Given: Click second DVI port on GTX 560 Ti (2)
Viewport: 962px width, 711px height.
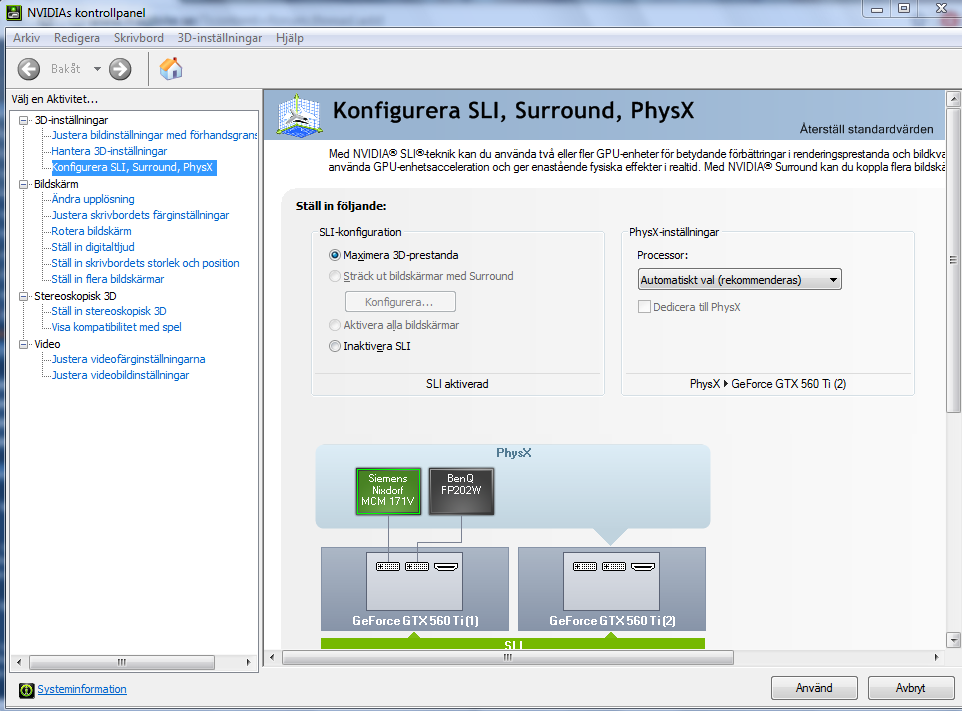Looking at the screenshot, I should 614,566.
